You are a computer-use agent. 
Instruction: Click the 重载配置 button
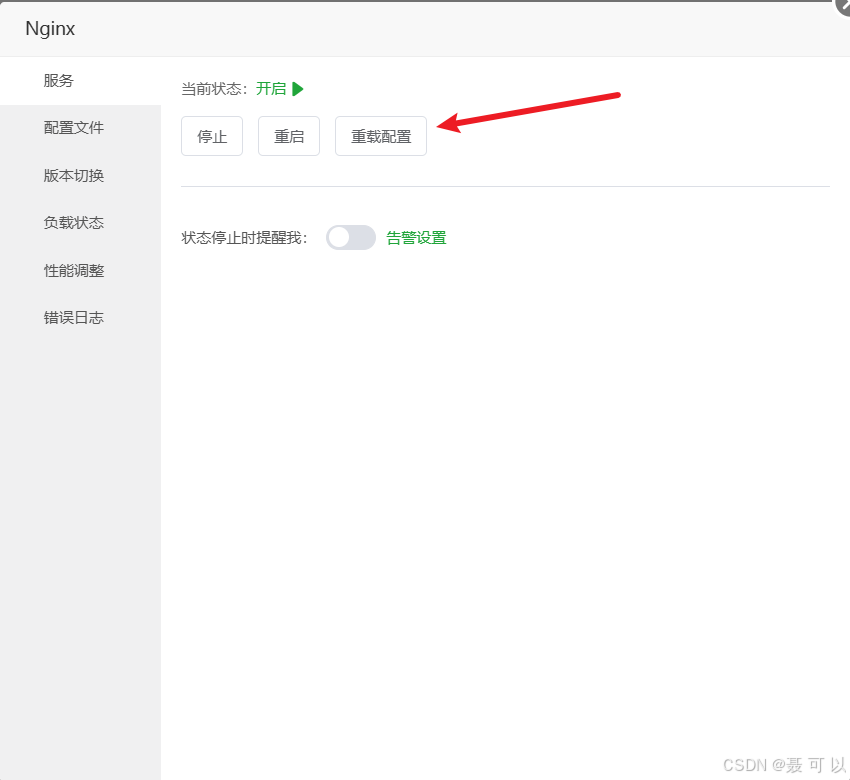381,136
